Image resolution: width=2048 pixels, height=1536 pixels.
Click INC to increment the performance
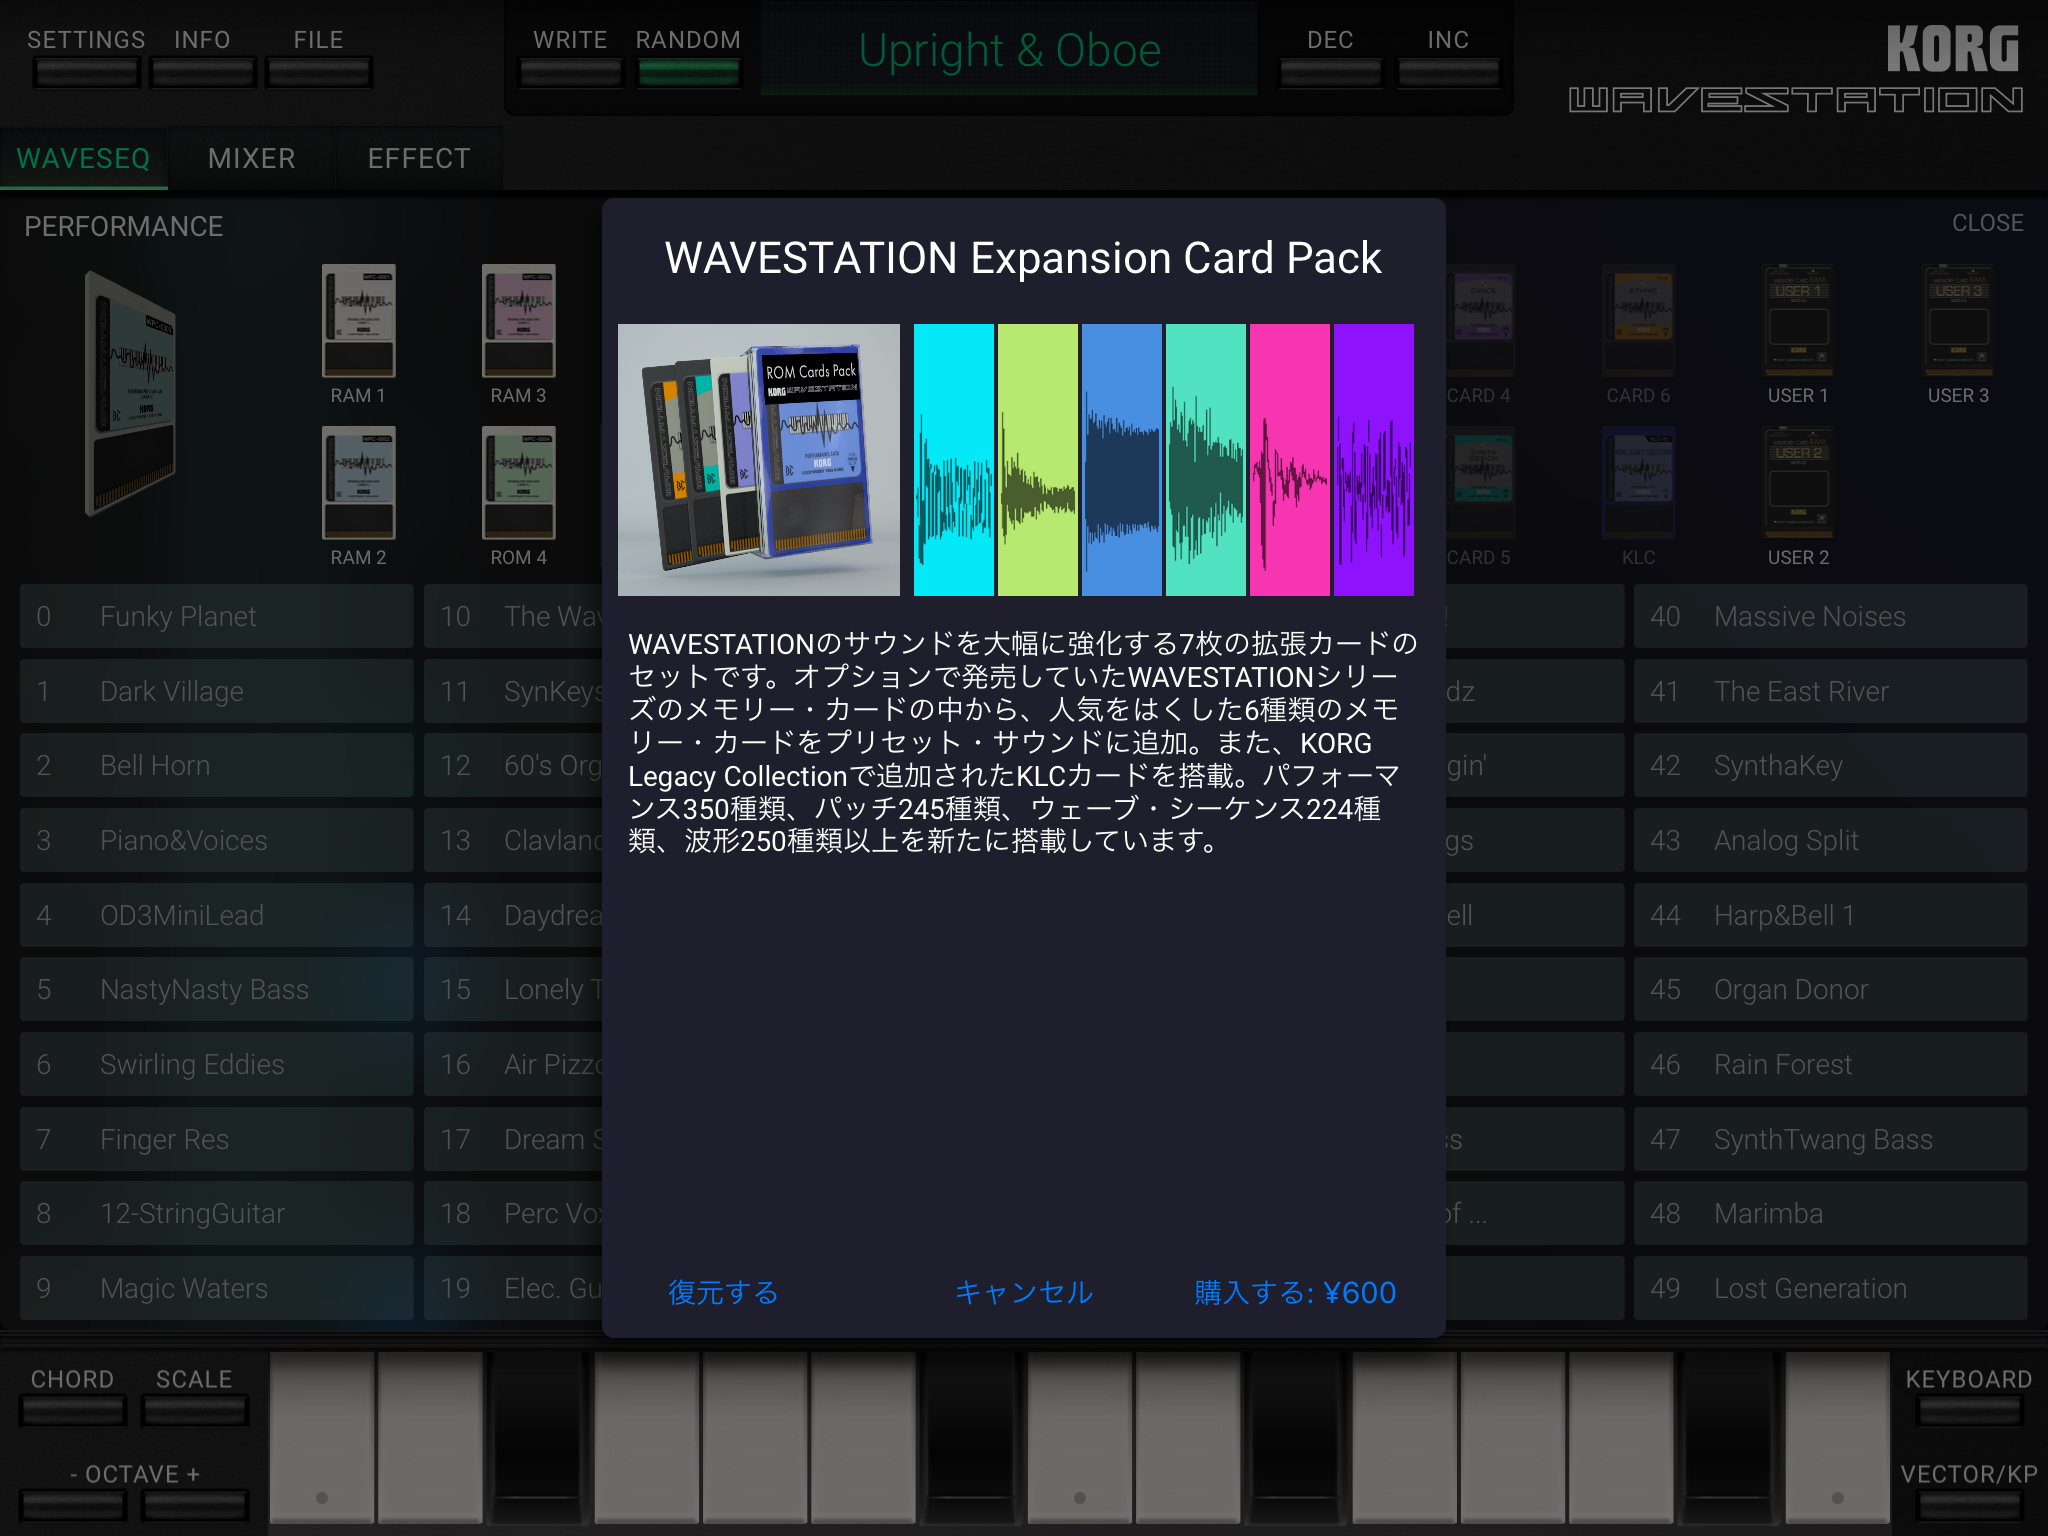pyautogui.click(x=1448, y=72)
